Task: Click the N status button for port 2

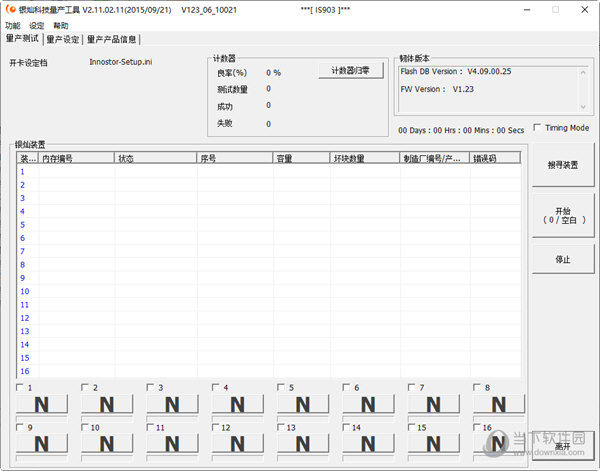Action: (x=107, y=404)
